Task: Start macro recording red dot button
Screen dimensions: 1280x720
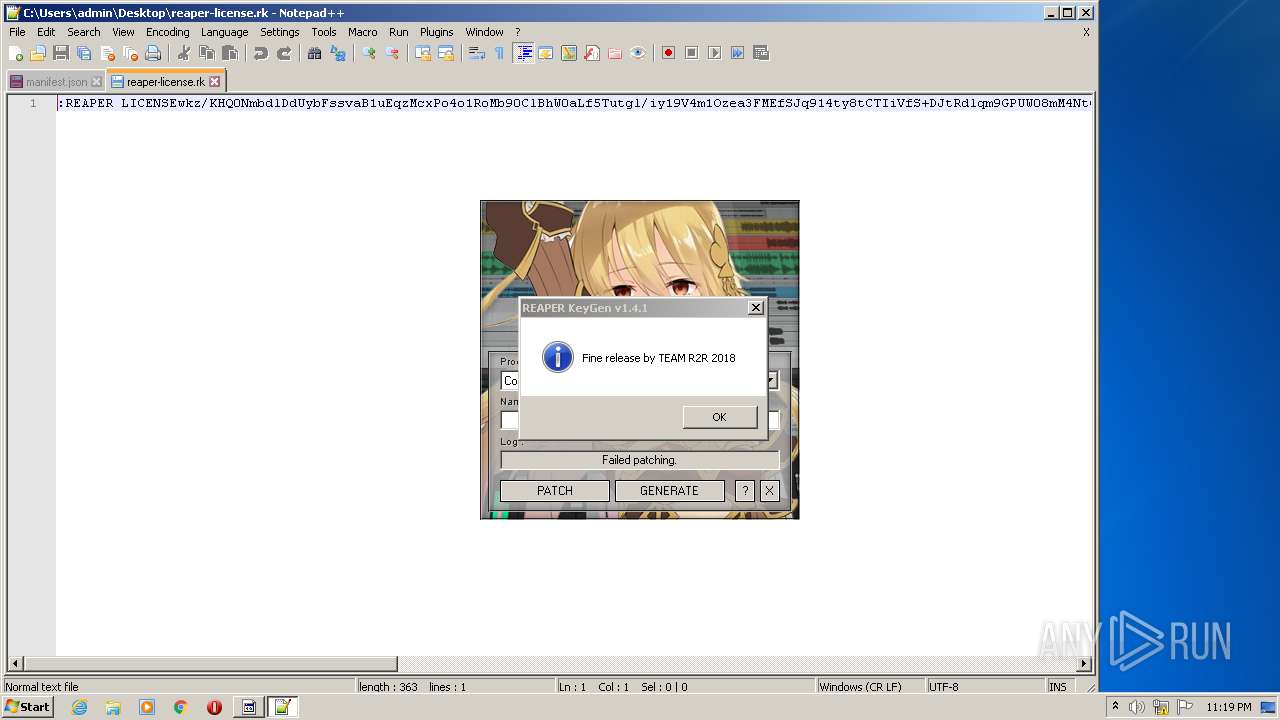Action: tap(668, 53)
